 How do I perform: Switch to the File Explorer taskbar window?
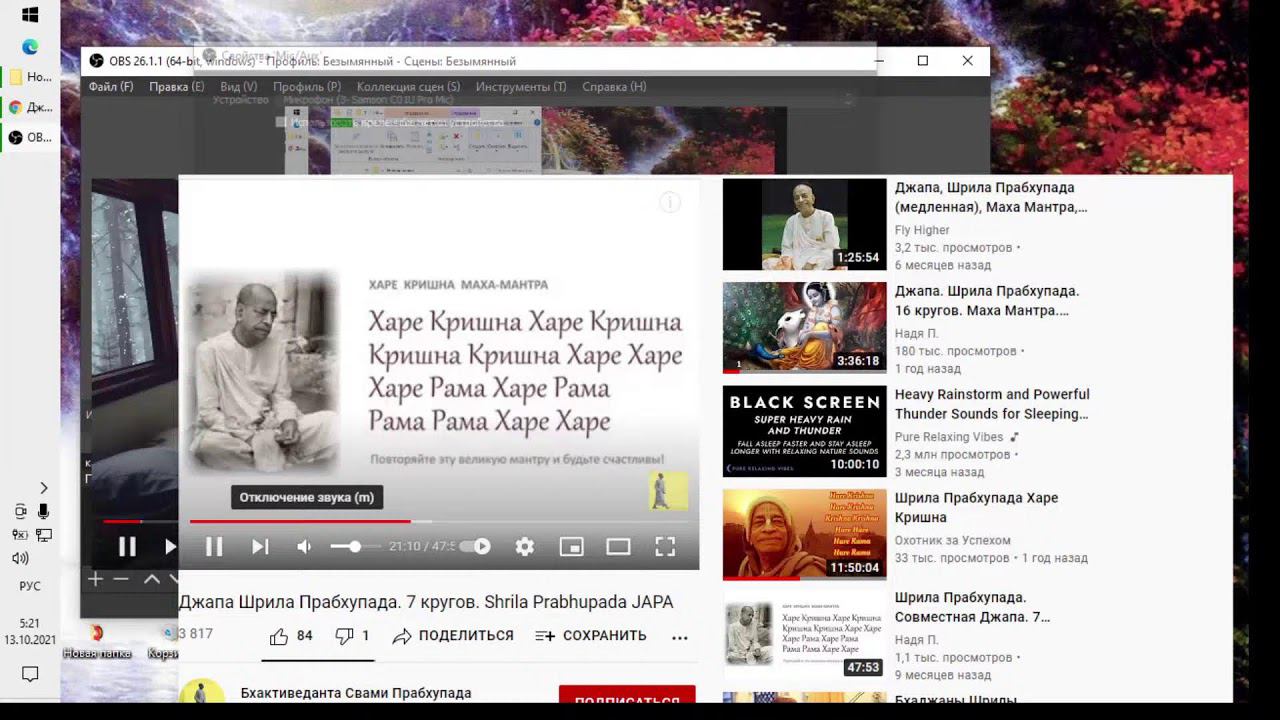[x=30, y=77]
